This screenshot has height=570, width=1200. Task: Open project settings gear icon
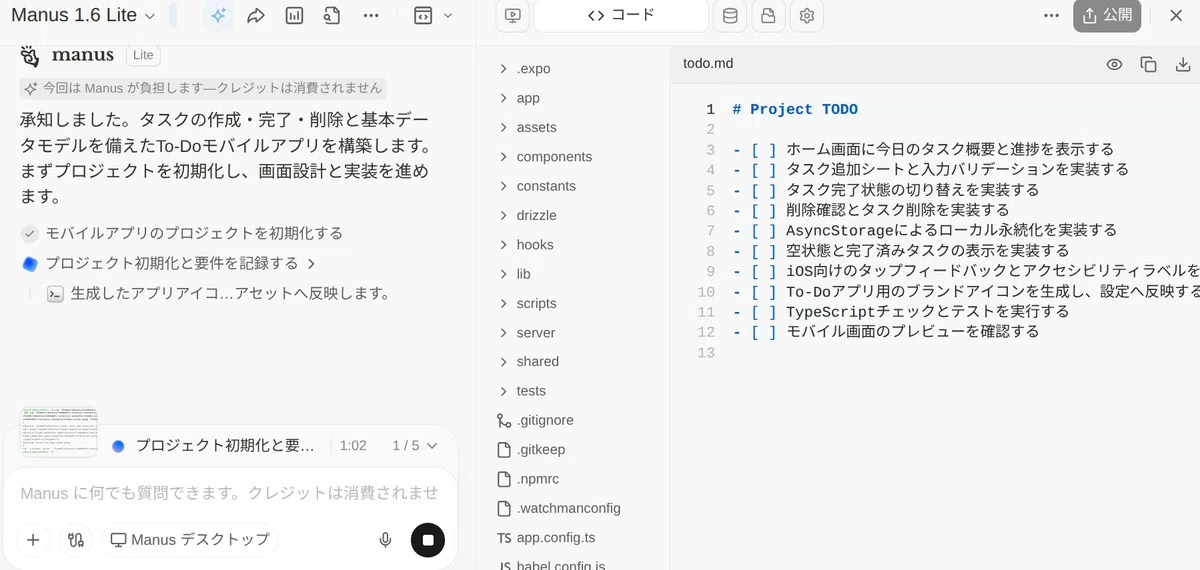tap(807, 16)
